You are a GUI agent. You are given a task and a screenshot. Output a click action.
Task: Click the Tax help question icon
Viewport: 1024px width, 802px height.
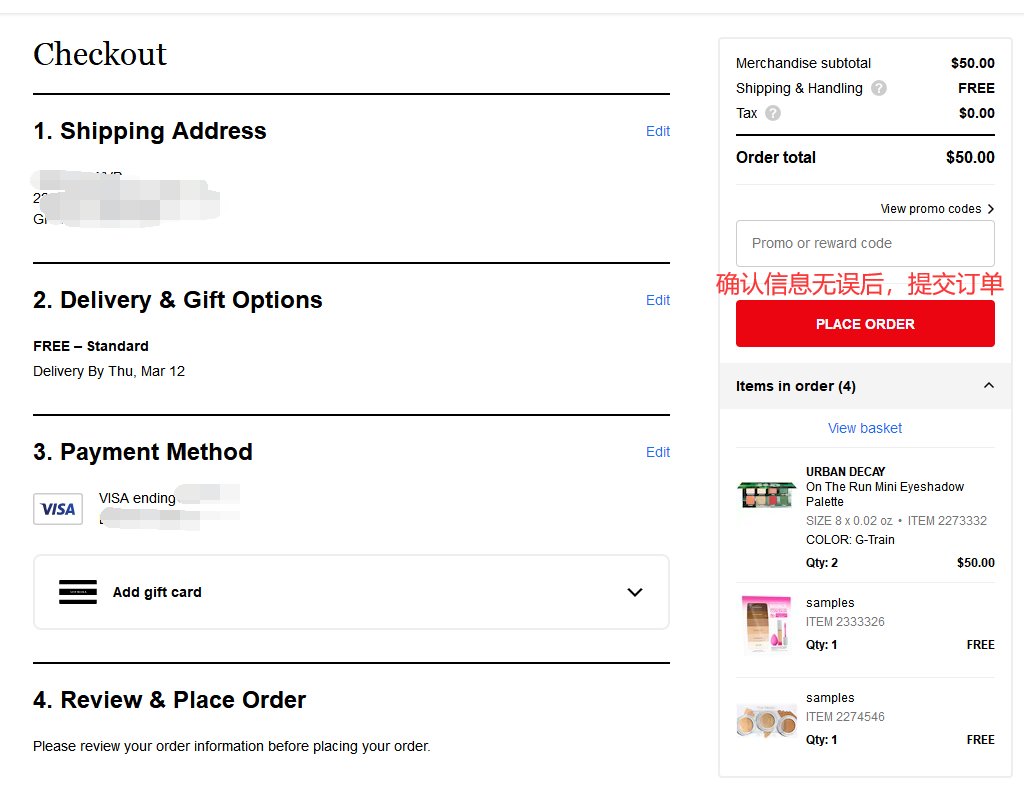coord(773,113)
